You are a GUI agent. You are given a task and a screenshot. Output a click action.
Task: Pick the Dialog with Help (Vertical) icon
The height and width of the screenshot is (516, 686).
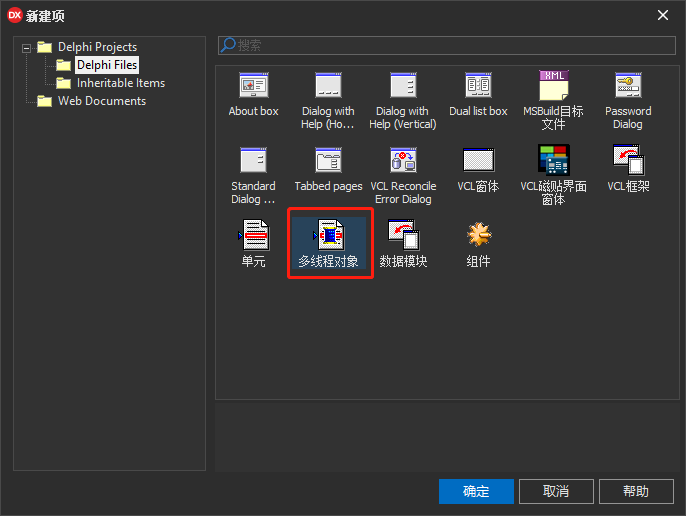[403, 85]
